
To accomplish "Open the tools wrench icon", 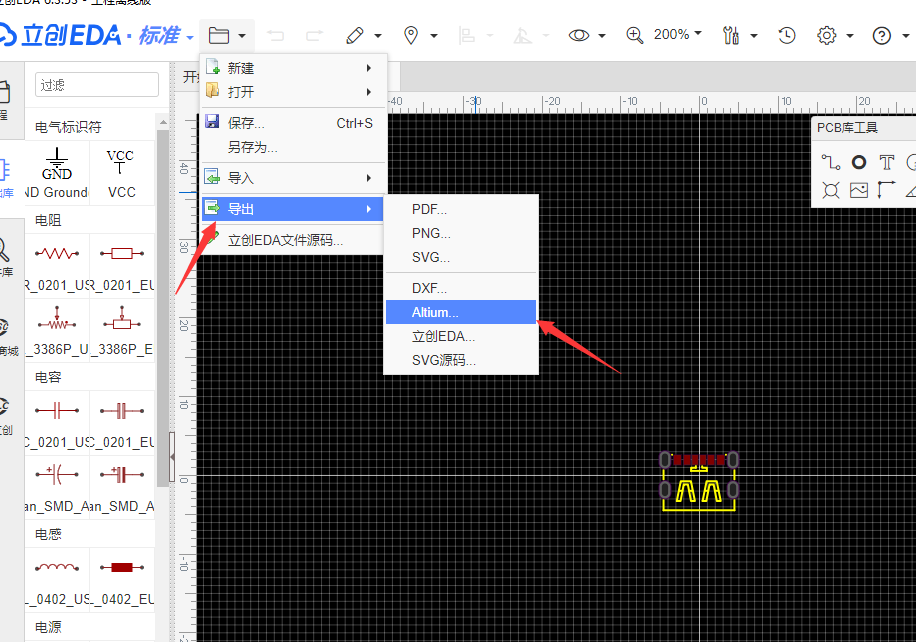I will coord(730,36).
